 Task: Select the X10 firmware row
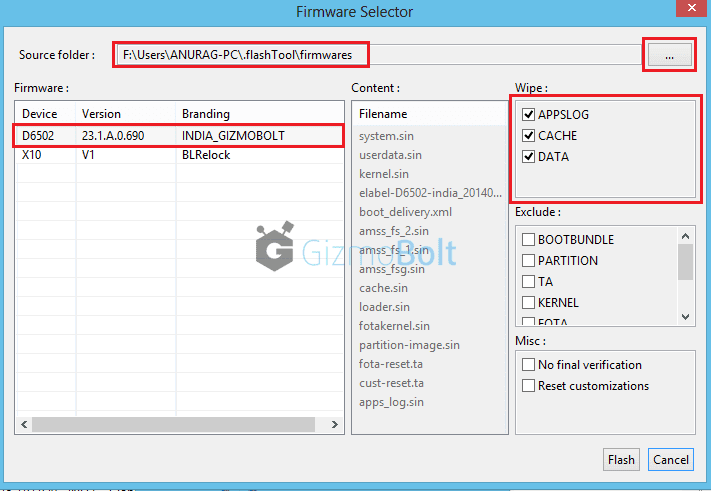179,155
